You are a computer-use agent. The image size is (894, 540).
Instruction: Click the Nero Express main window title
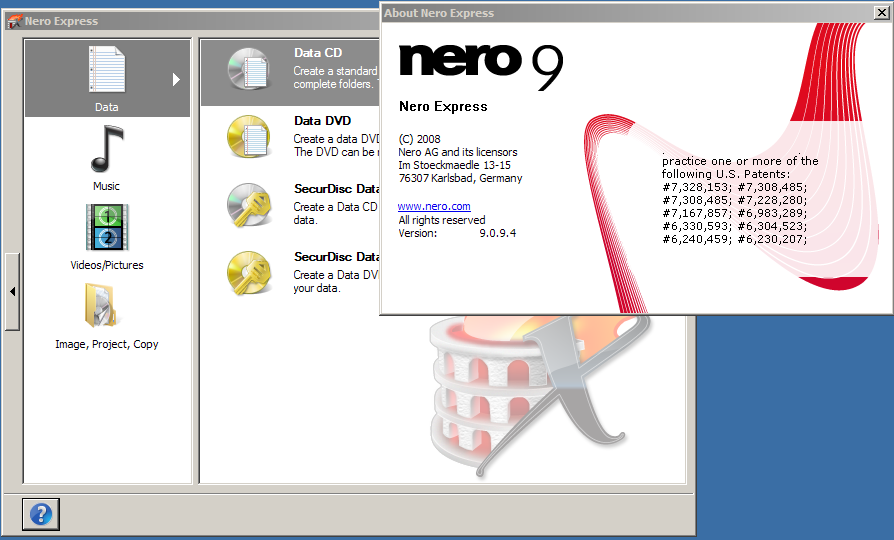click(61, 21)
